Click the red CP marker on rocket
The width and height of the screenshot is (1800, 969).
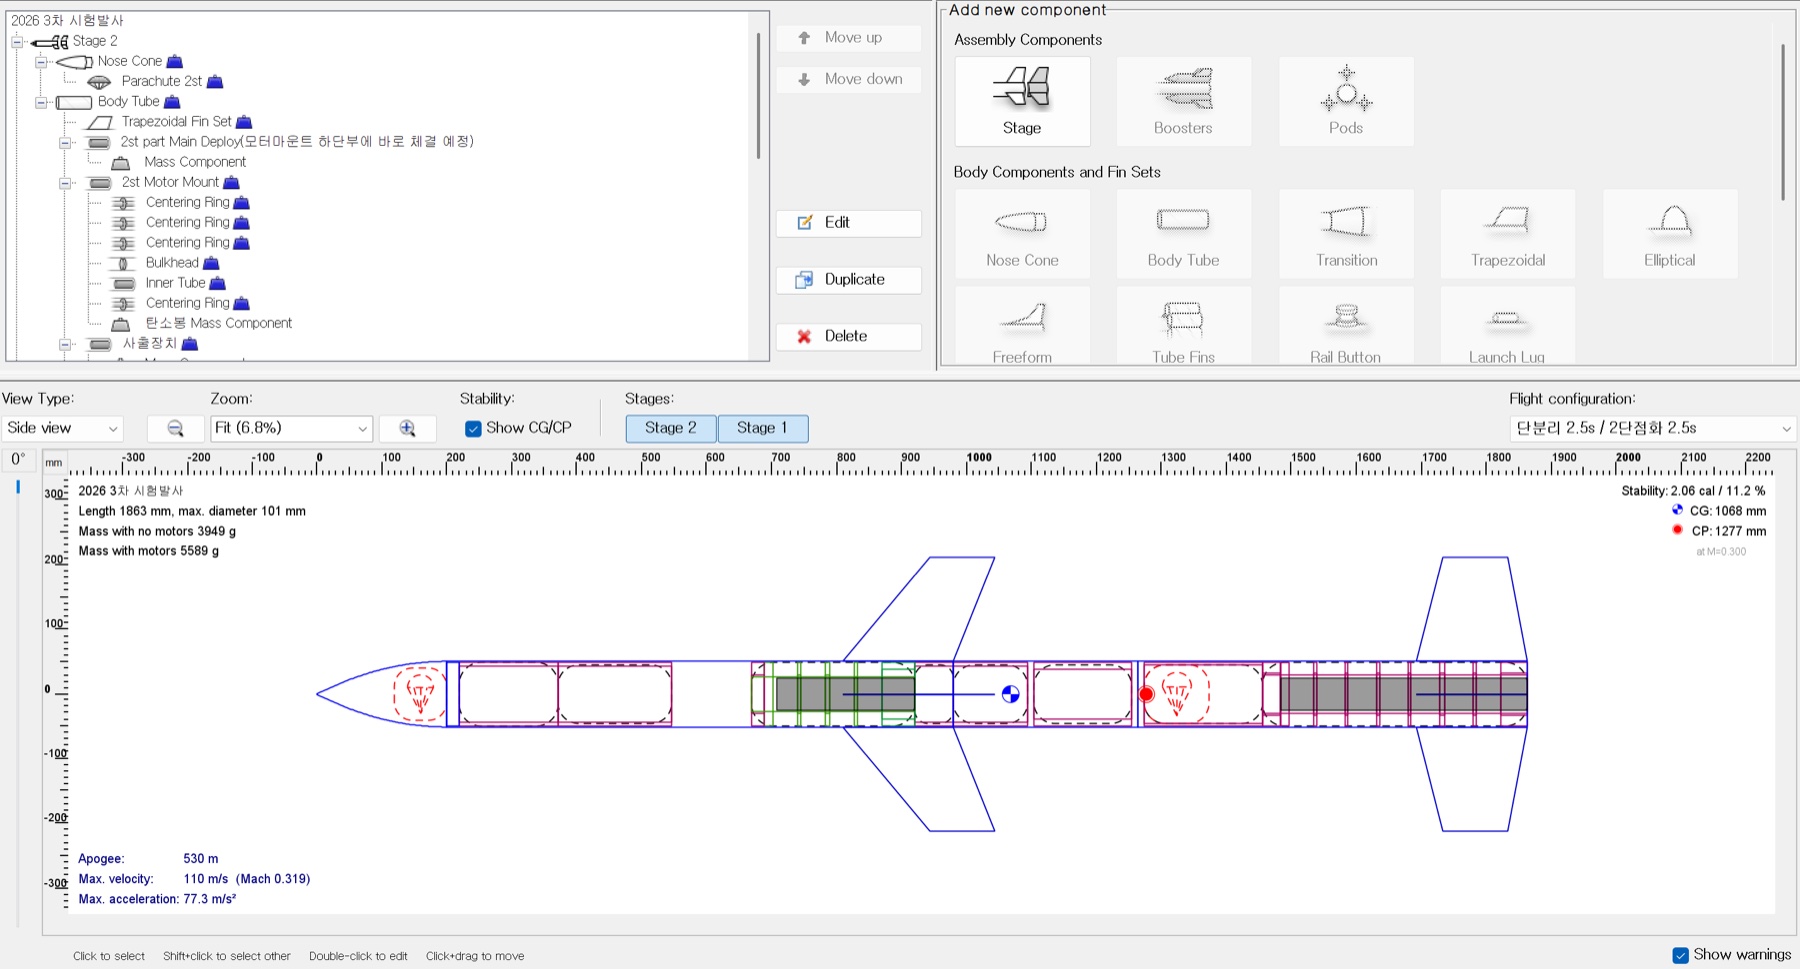(x=1146, y=694)
